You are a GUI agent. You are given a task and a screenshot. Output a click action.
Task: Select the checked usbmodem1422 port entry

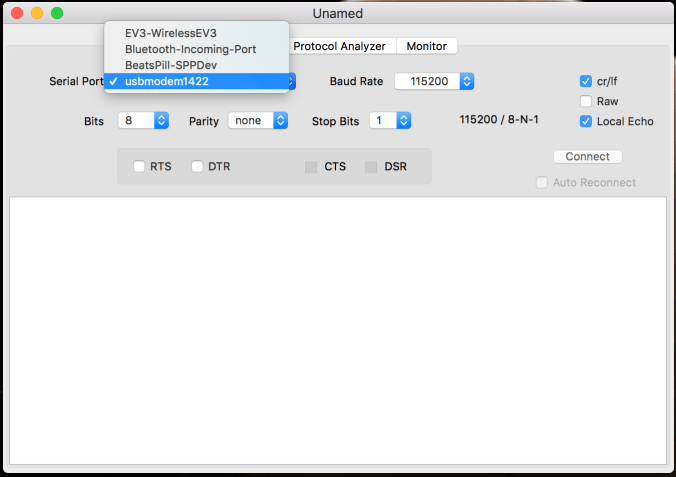tap(167, 81)
